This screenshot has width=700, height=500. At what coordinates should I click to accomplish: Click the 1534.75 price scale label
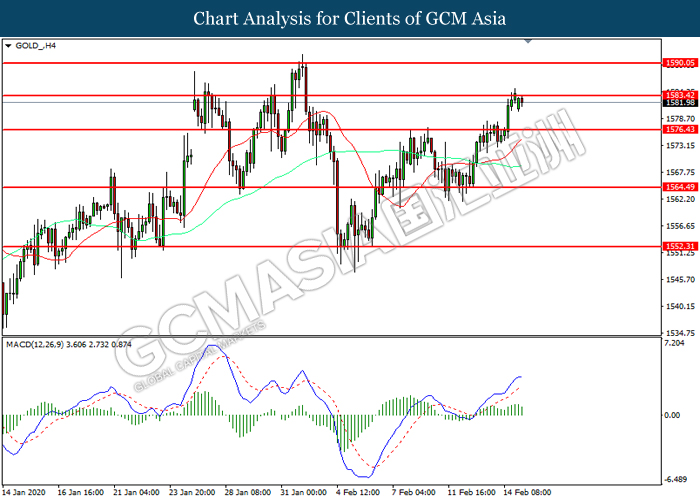pyautogui.click(x=680, y=333)
